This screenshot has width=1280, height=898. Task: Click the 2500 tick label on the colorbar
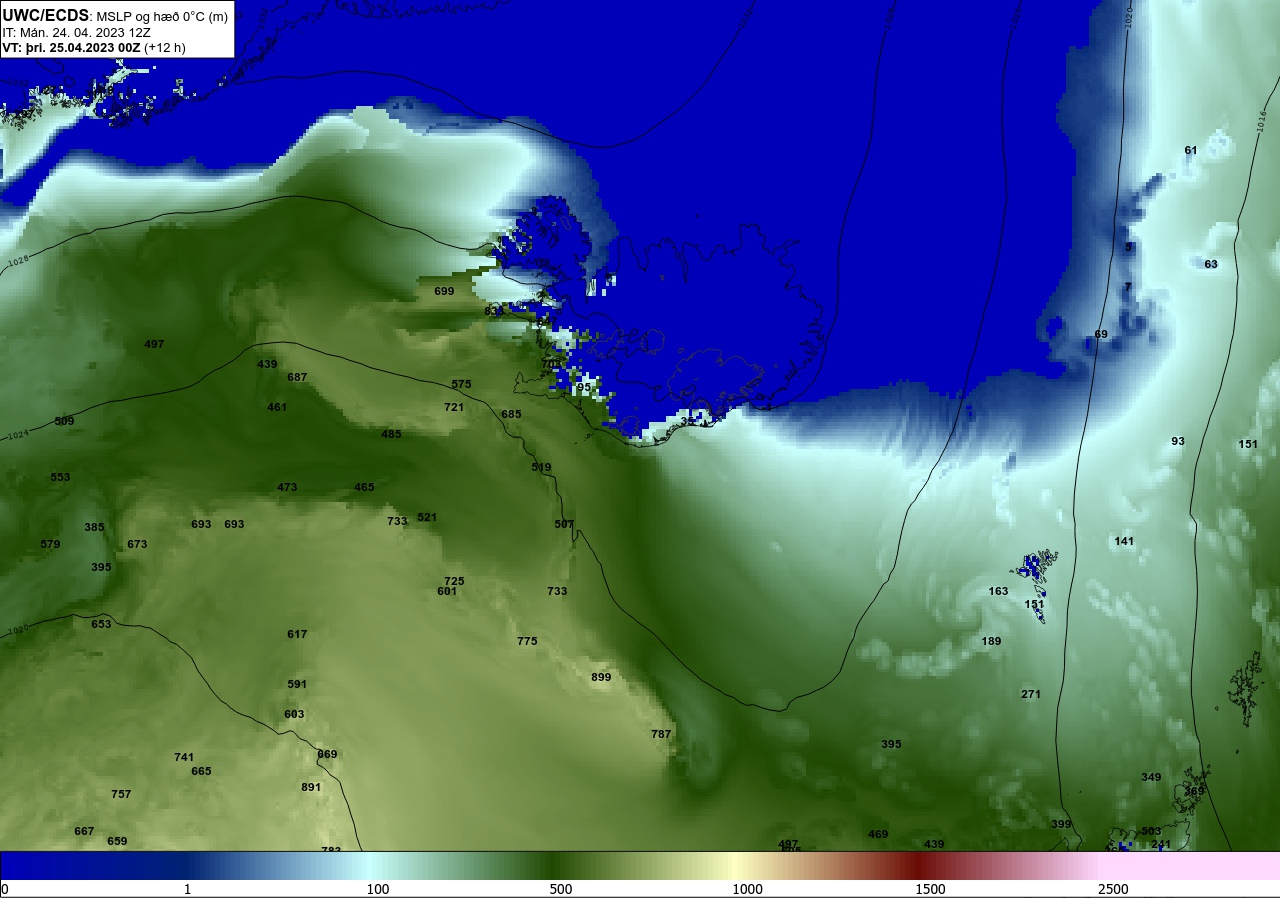[x=1113, y=889]
